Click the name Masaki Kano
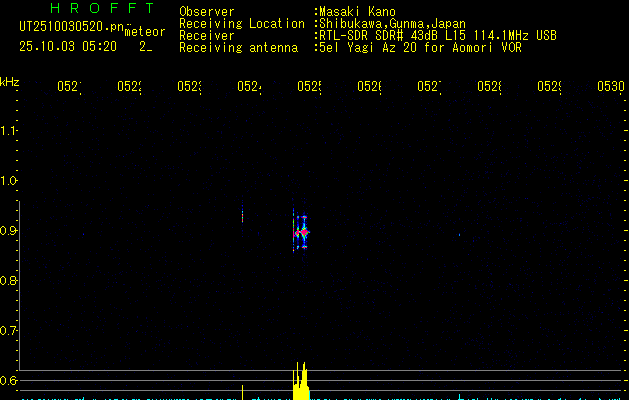 click(x=357, y=12)
